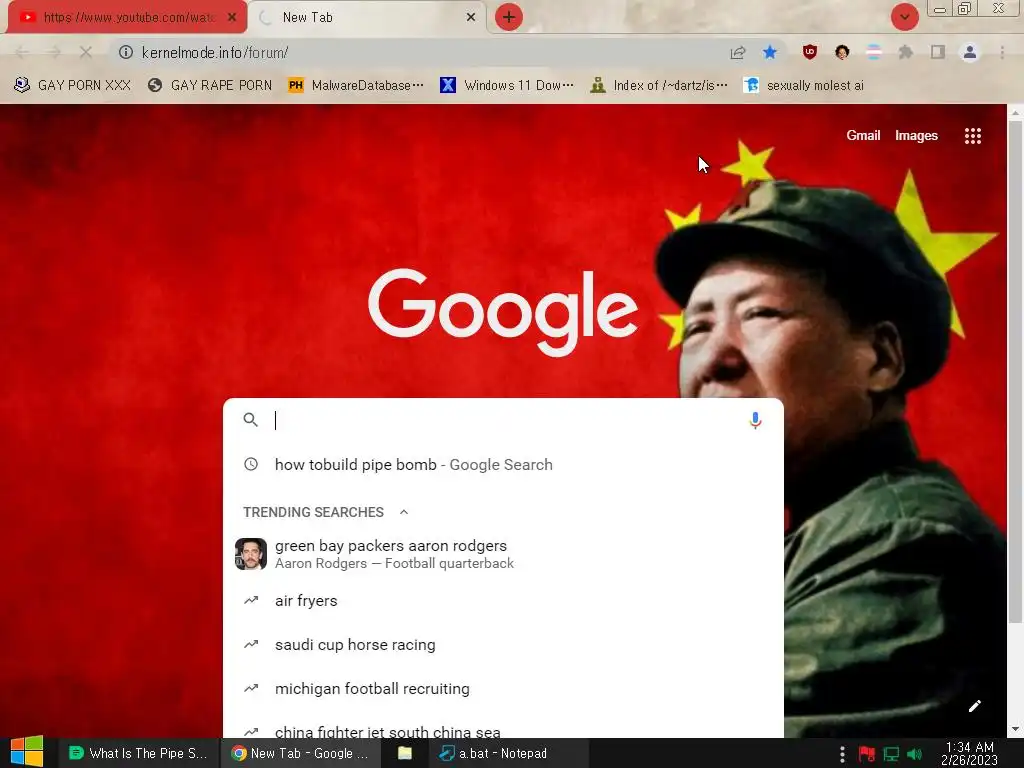This screenshot has height=768, width=1024.
Task: Open a new tab with the red plus button
Action: [509, 17]
